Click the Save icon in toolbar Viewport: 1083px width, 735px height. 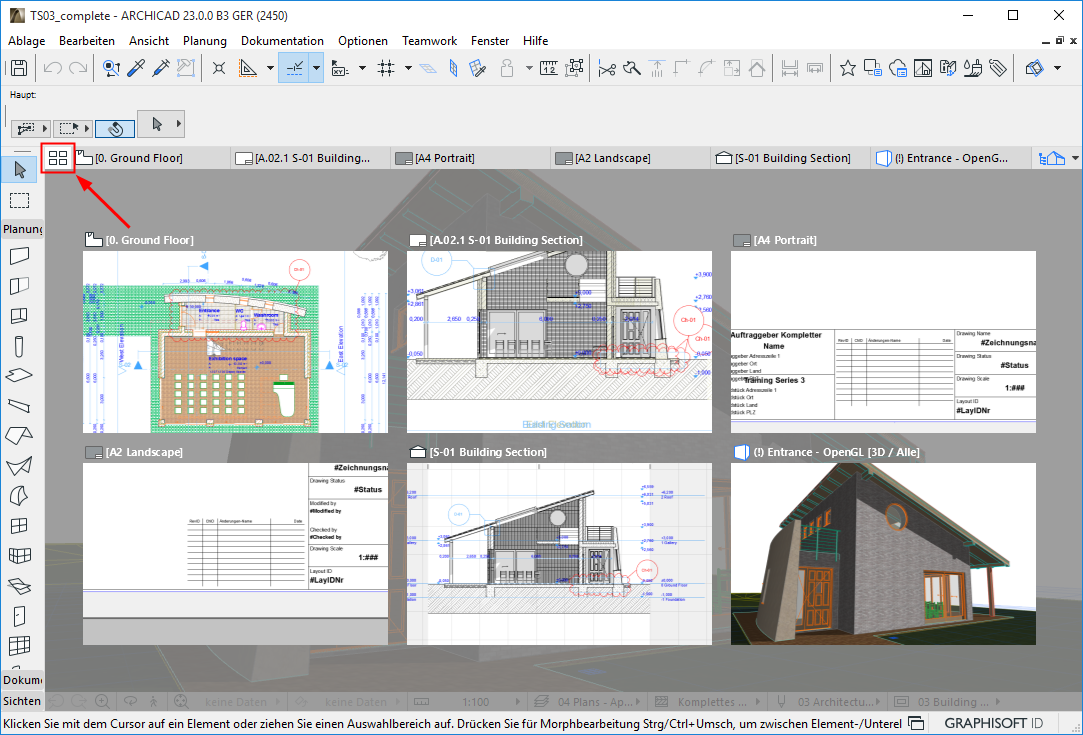tap(18, 68)
